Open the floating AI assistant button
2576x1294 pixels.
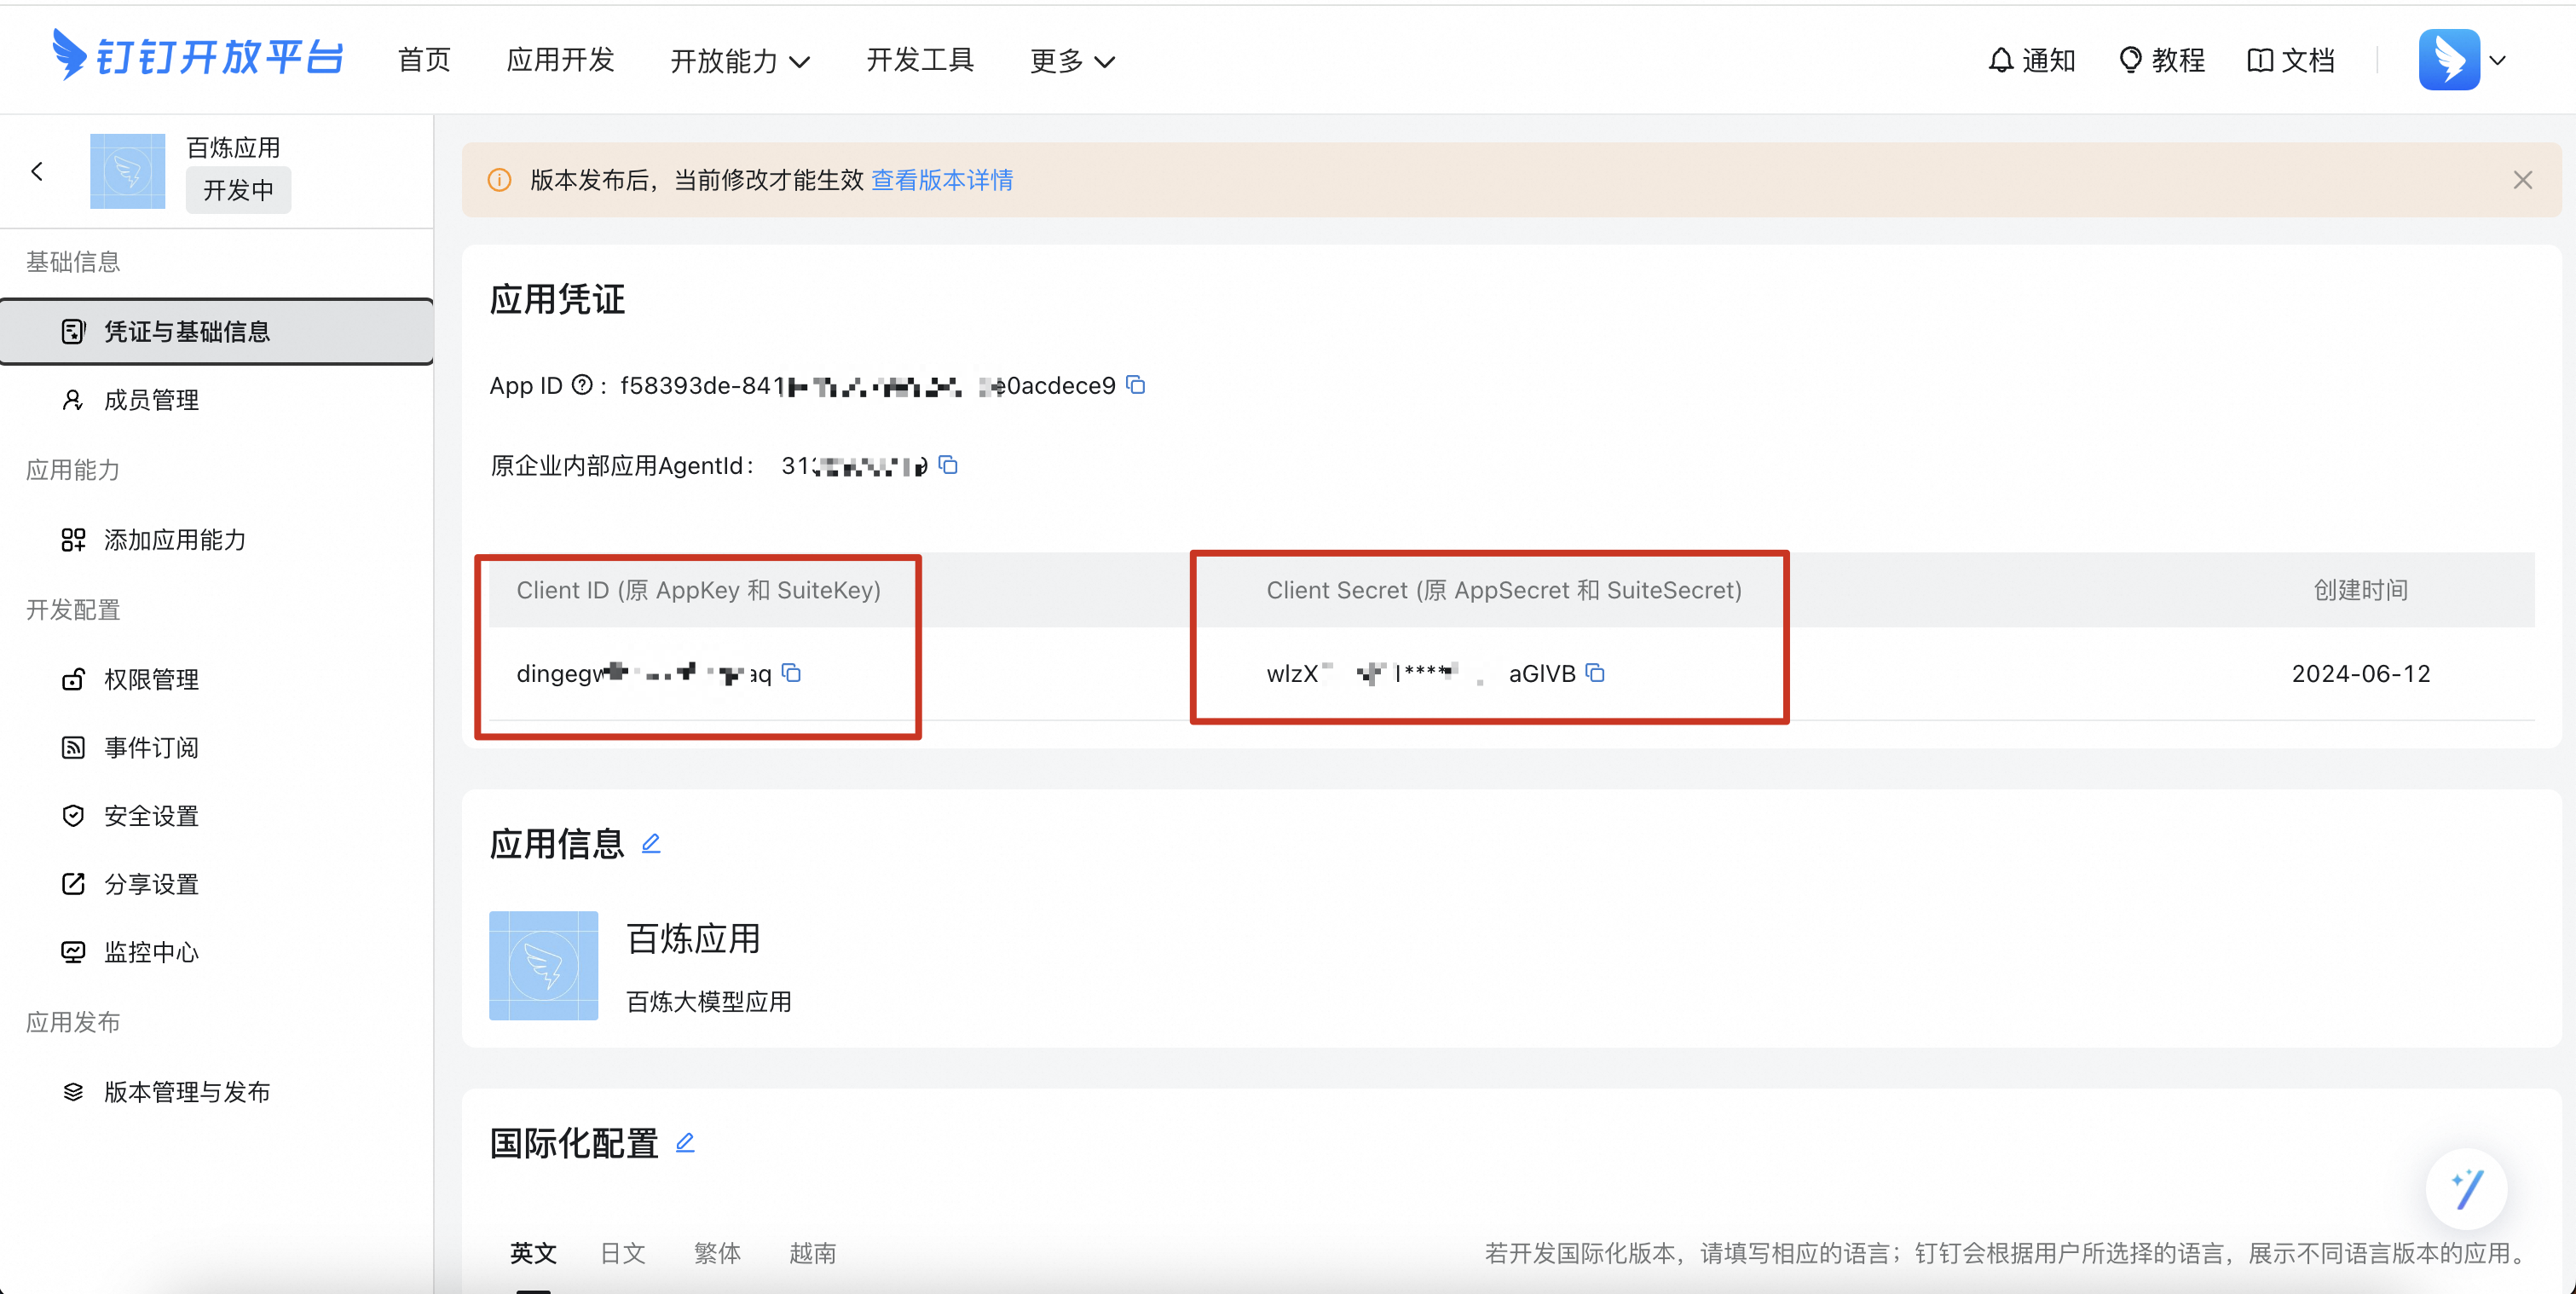click(x=2466, y=1188)
